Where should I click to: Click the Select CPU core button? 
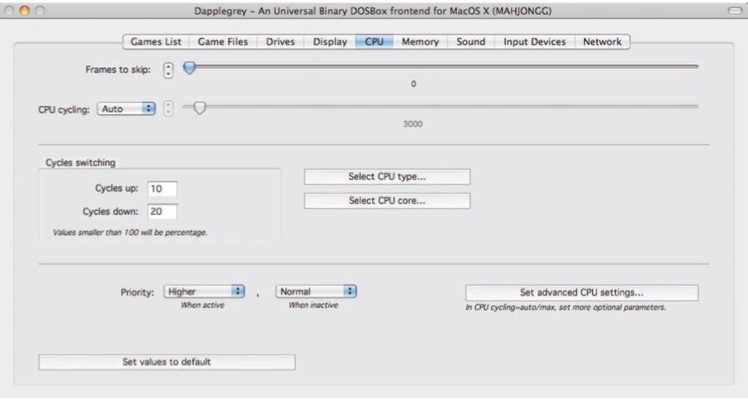point(387,200)
